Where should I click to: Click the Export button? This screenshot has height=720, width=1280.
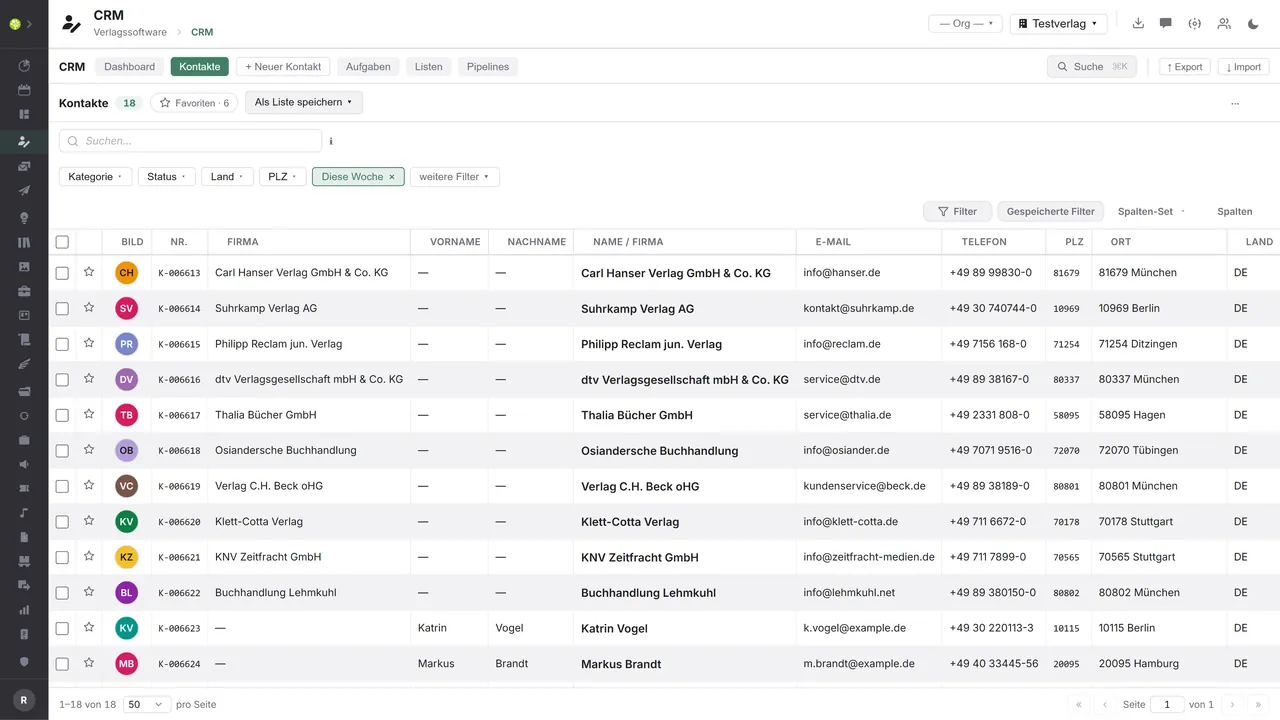click(x=1183, y=67)
